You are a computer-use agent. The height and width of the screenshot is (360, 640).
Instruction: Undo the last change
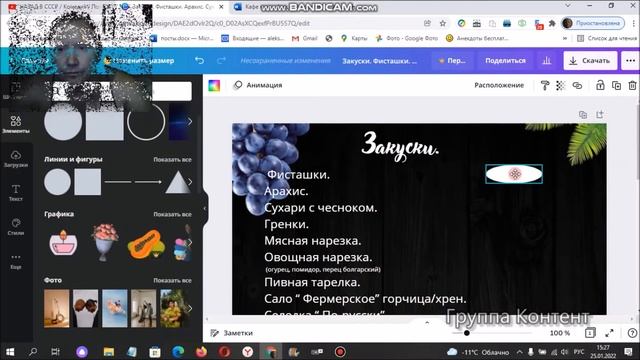pos(199,60)
